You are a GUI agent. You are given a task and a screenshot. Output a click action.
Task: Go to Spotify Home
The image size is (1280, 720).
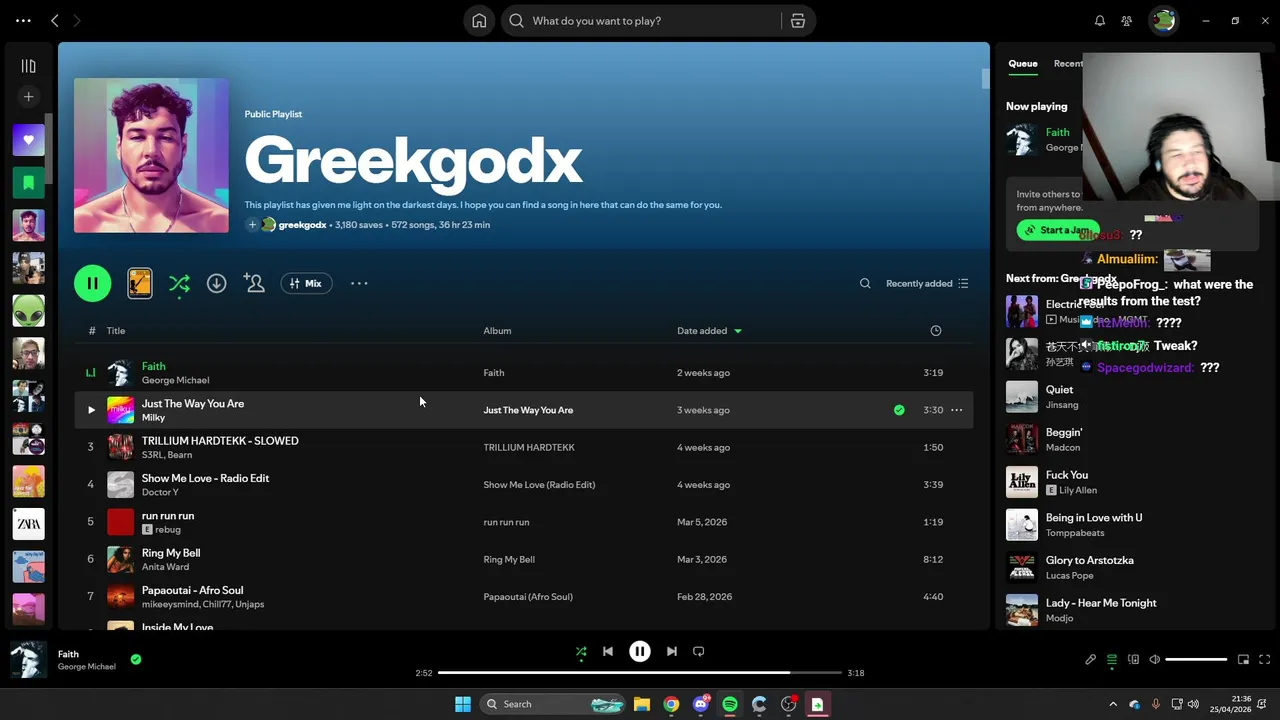pyautogui.click(x=479, y=21)
